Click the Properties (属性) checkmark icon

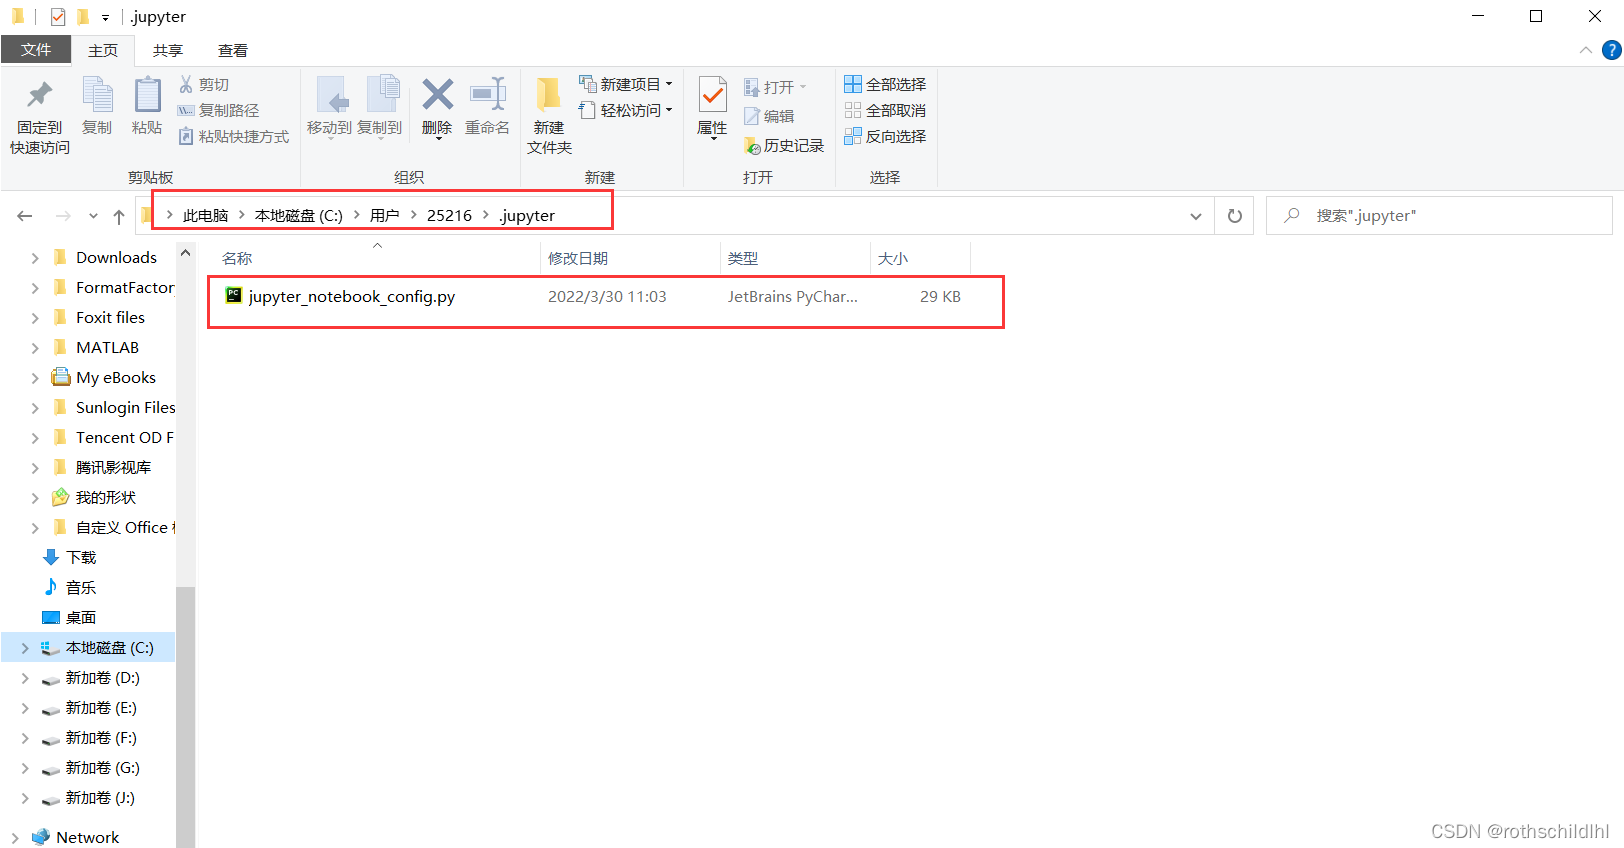pos(712,96)
